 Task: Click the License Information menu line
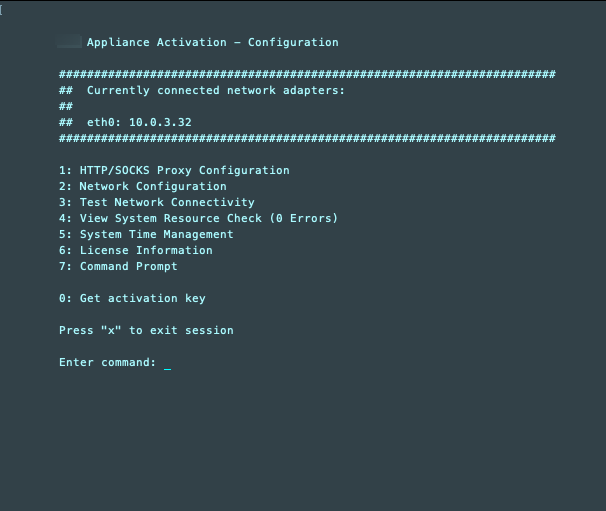135,250
